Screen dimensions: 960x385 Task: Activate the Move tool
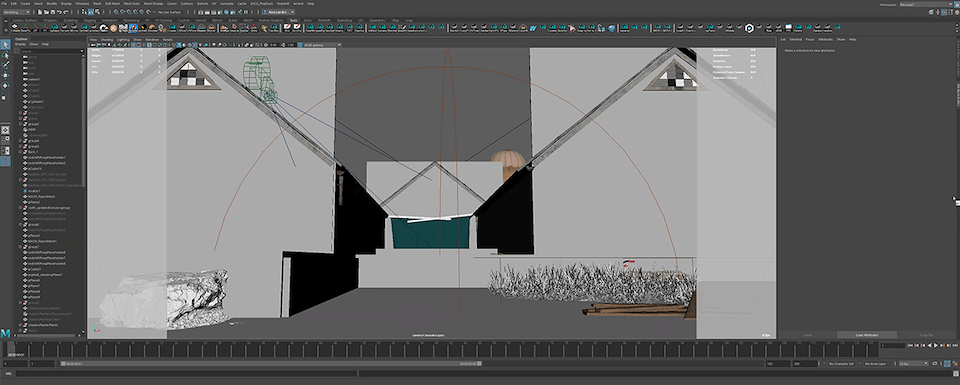(6, 75)
